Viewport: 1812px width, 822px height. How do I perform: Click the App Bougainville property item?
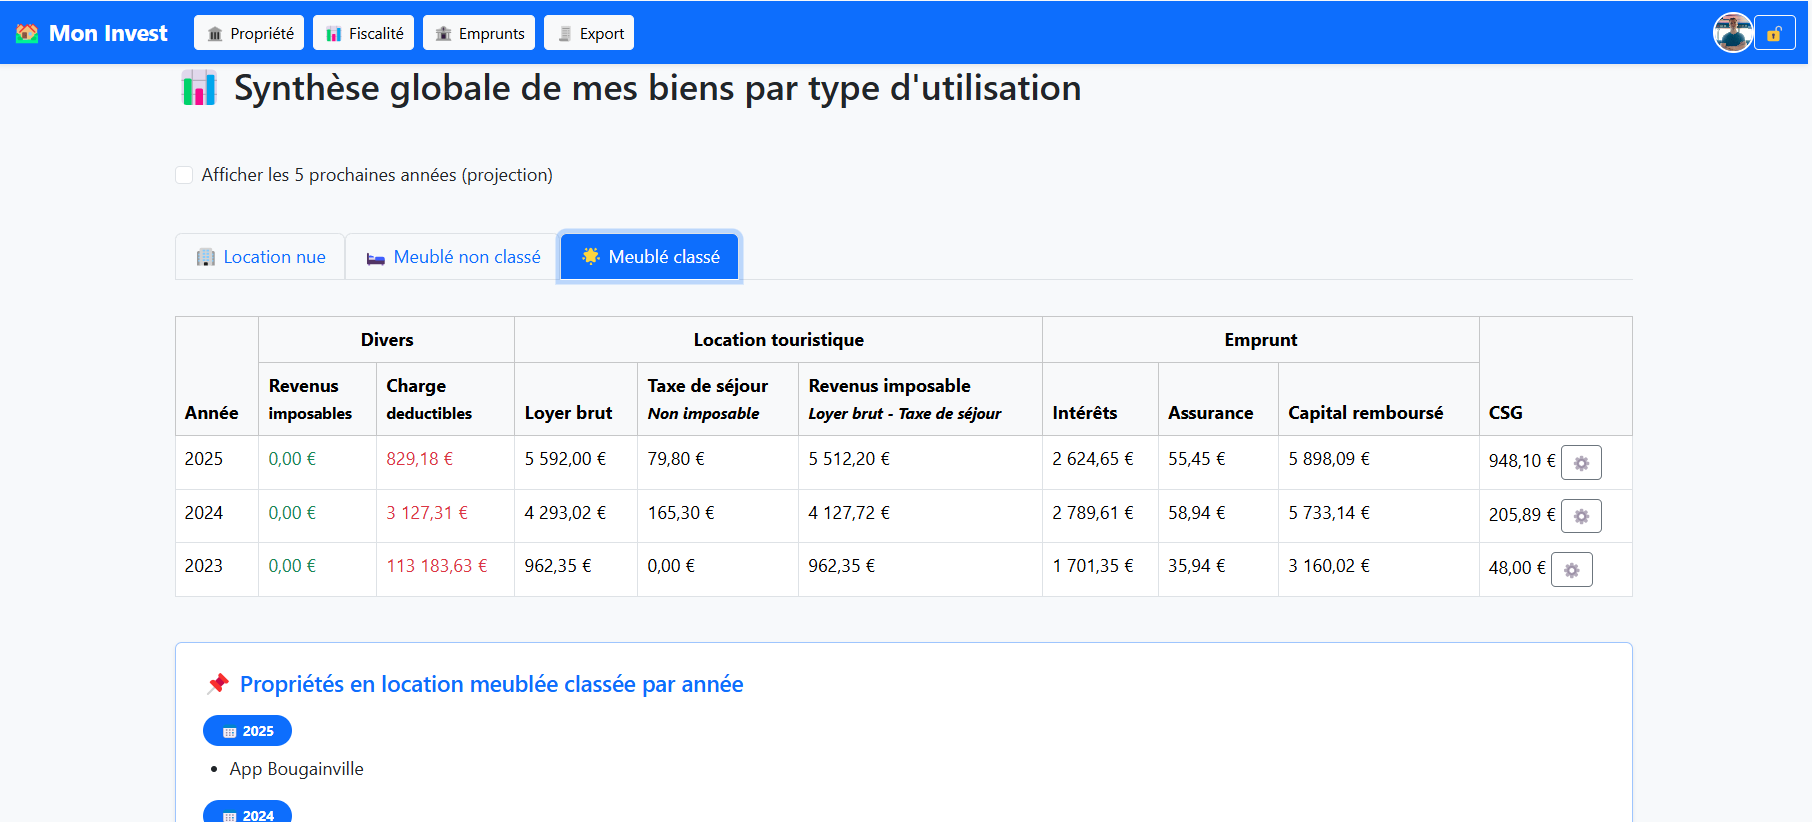tap(296, 769)
